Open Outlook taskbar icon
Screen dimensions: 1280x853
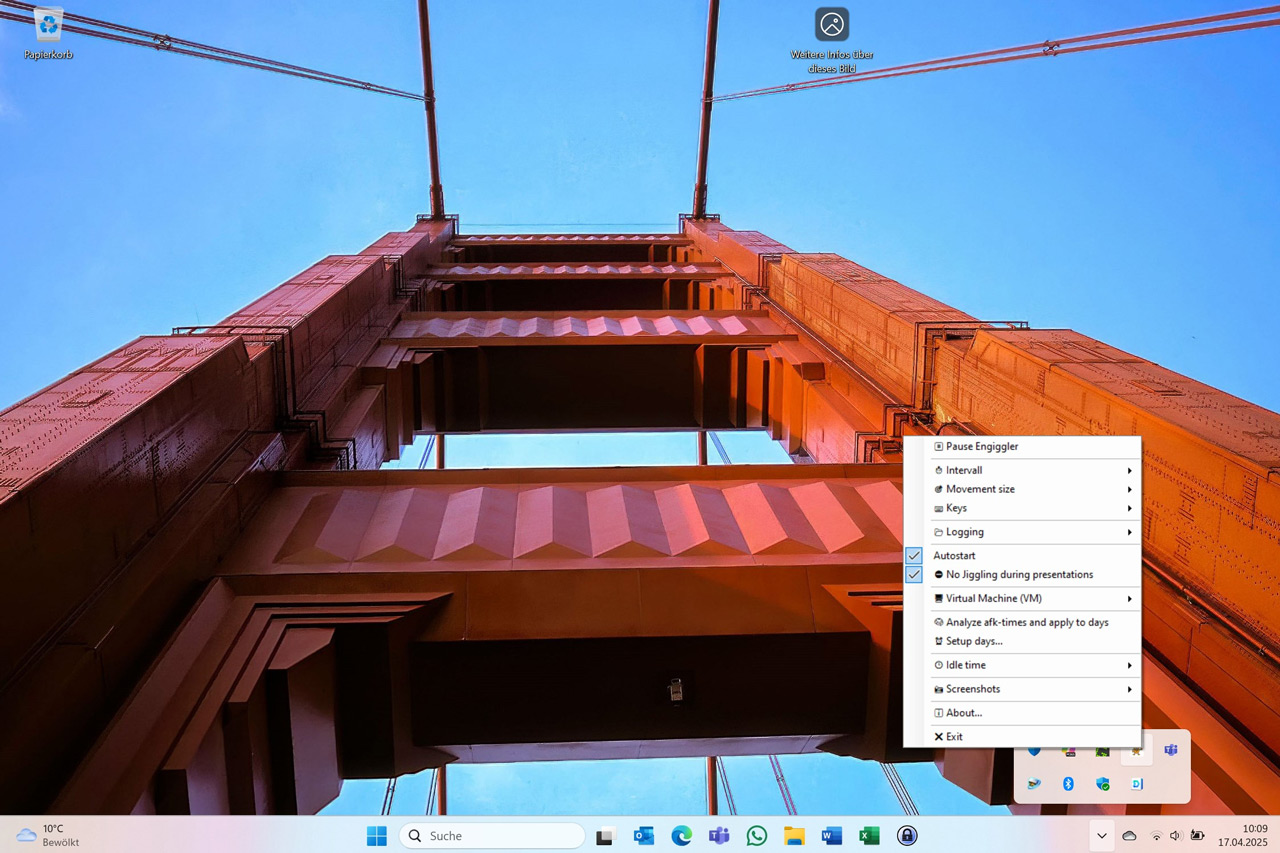coord(644,836)
